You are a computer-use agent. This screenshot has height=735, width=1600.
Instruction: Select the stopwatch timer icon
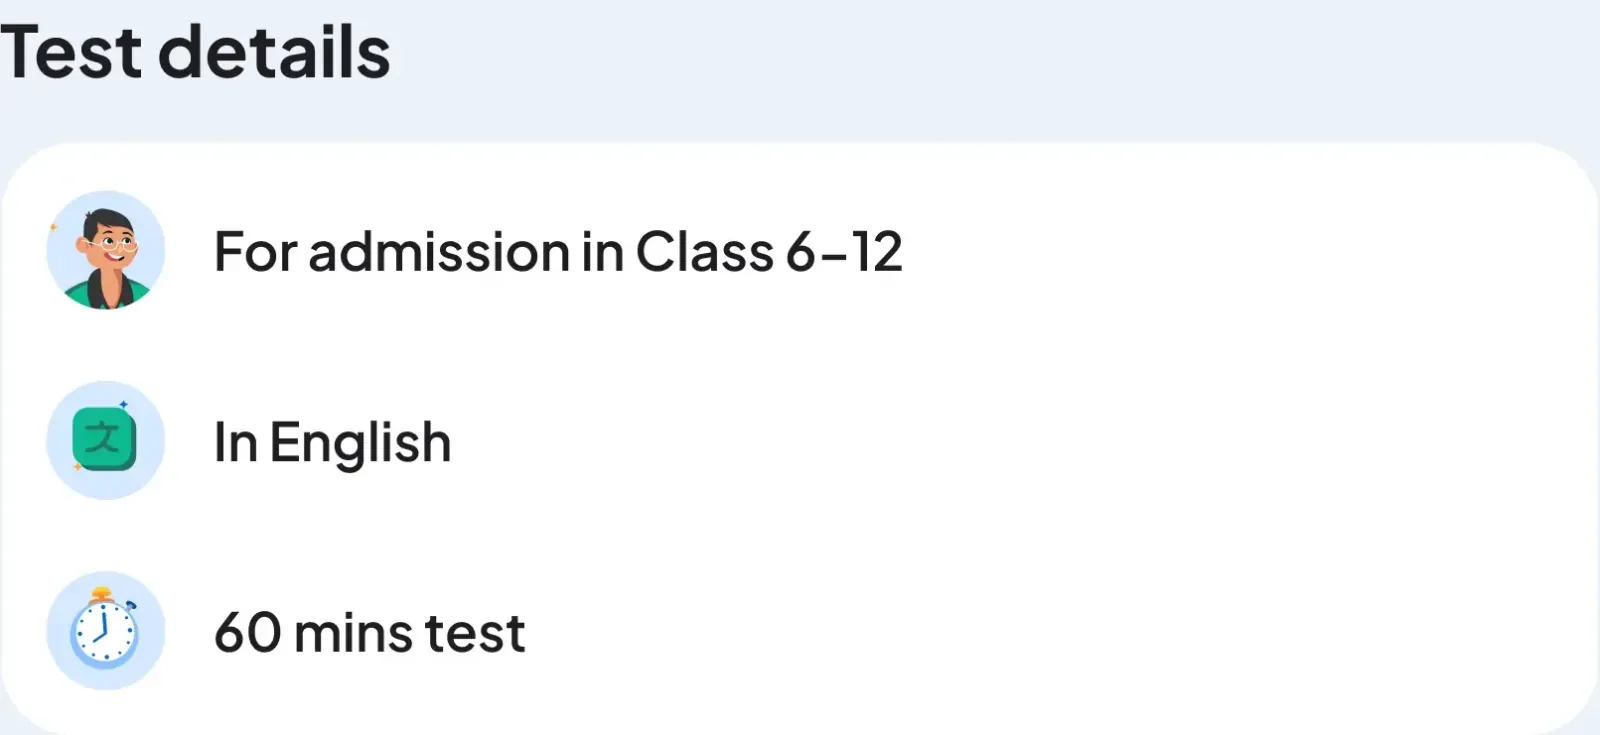[105, 630]
